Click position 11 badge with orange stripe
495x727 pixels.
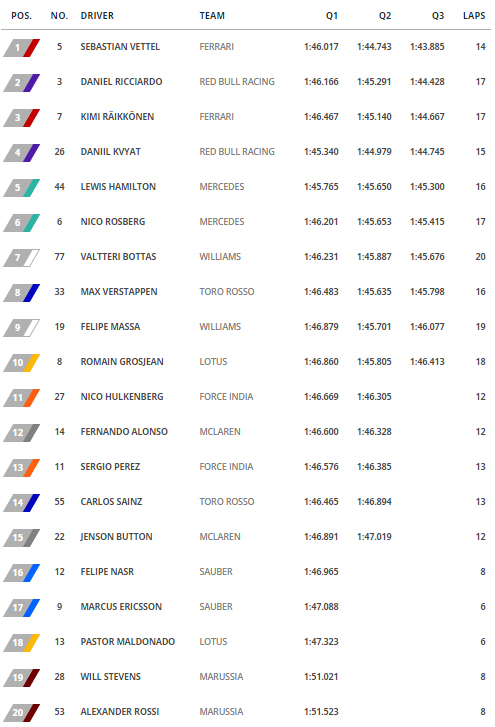click(x=21, y=398)
